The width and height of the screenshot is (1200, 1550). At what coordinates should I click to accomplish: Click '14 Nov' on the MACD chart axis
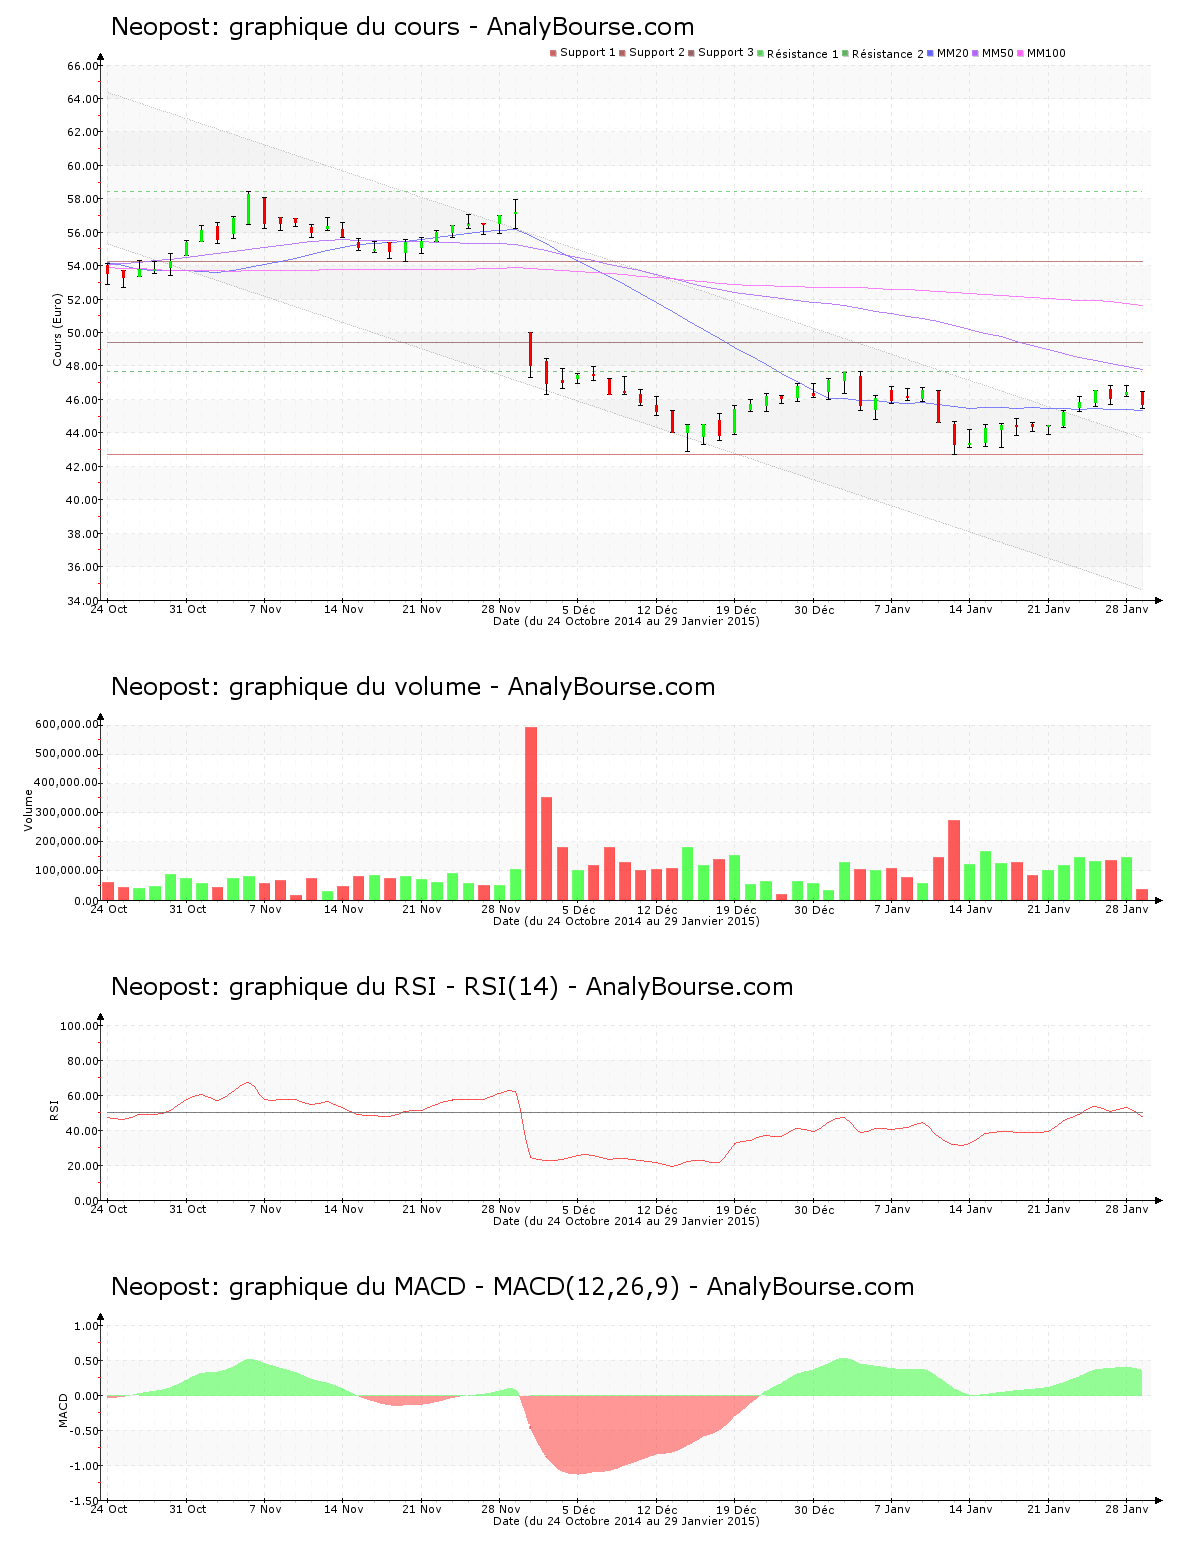pos(344,1509)
